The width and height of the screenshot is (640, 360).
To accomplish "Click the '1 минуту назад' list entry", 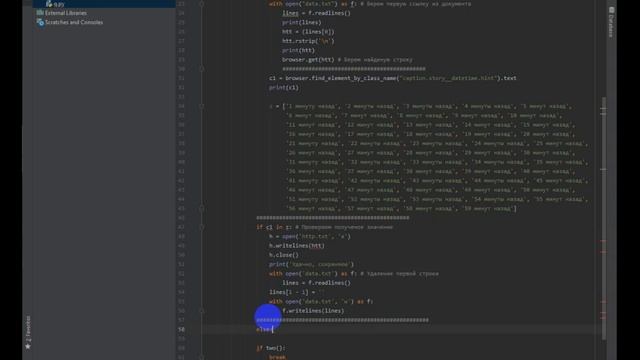I will [312, 106].
